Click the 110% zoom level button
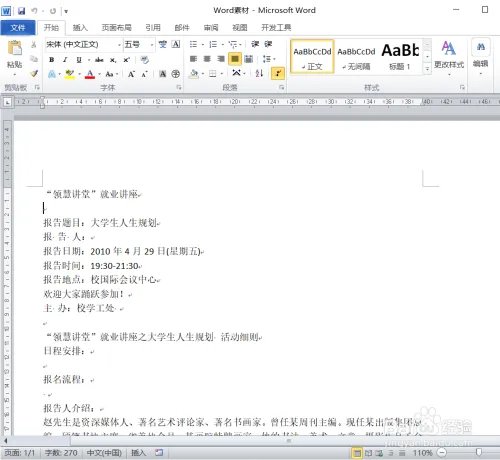The image size is (500, 460). [422, 453]
